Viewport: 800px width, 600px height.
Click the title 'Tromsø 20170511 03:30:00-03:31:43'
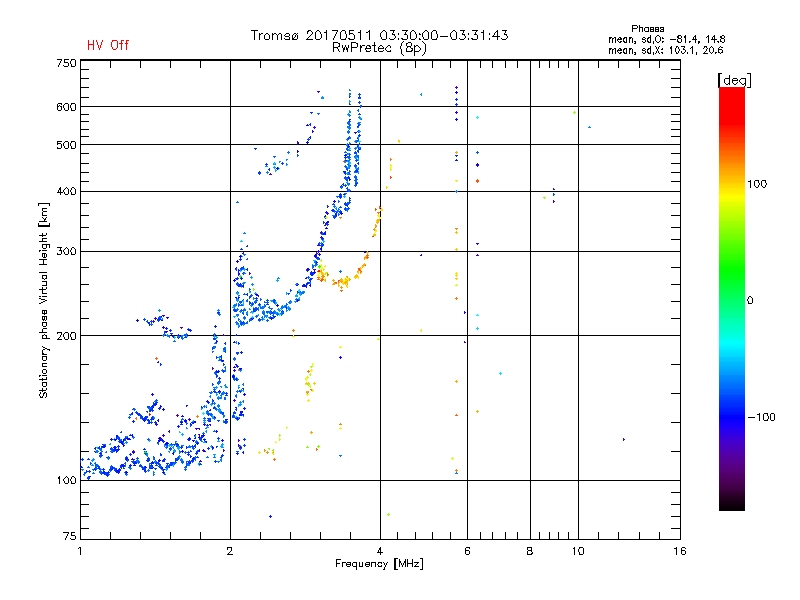[x=379, y=35]
